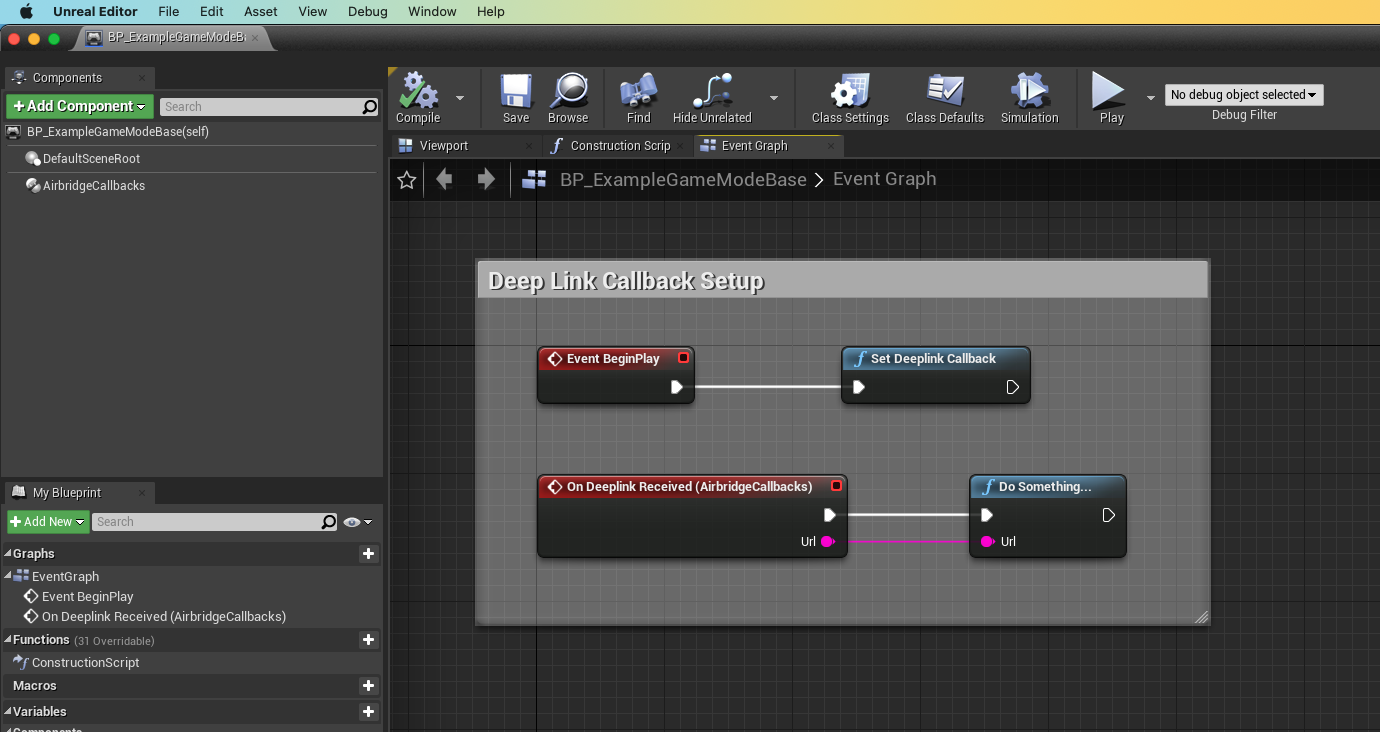The height and width of the screenshot is (732, 1380).
Task: Click execution output pin of Event BeginPlay
Action: pyautogui.click(x=677, y=387)
